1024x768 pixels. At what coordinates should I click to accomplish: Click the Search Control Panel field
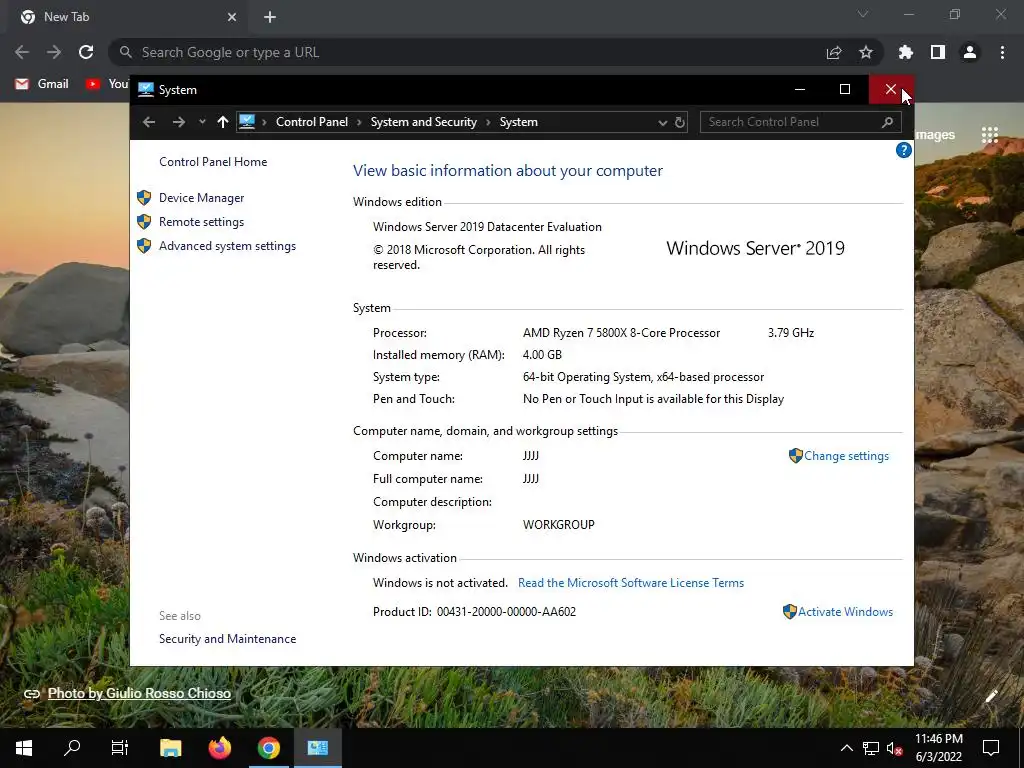click(801, 122)
